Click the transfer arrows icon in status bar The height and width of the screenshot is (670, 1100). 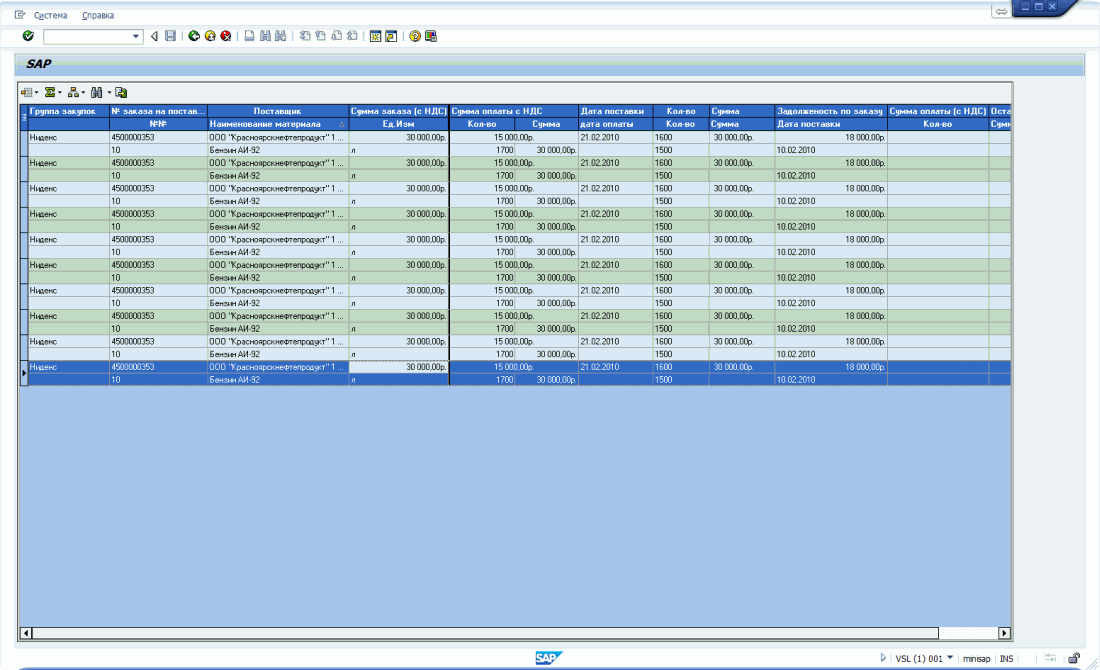(x=1049, y=658)
